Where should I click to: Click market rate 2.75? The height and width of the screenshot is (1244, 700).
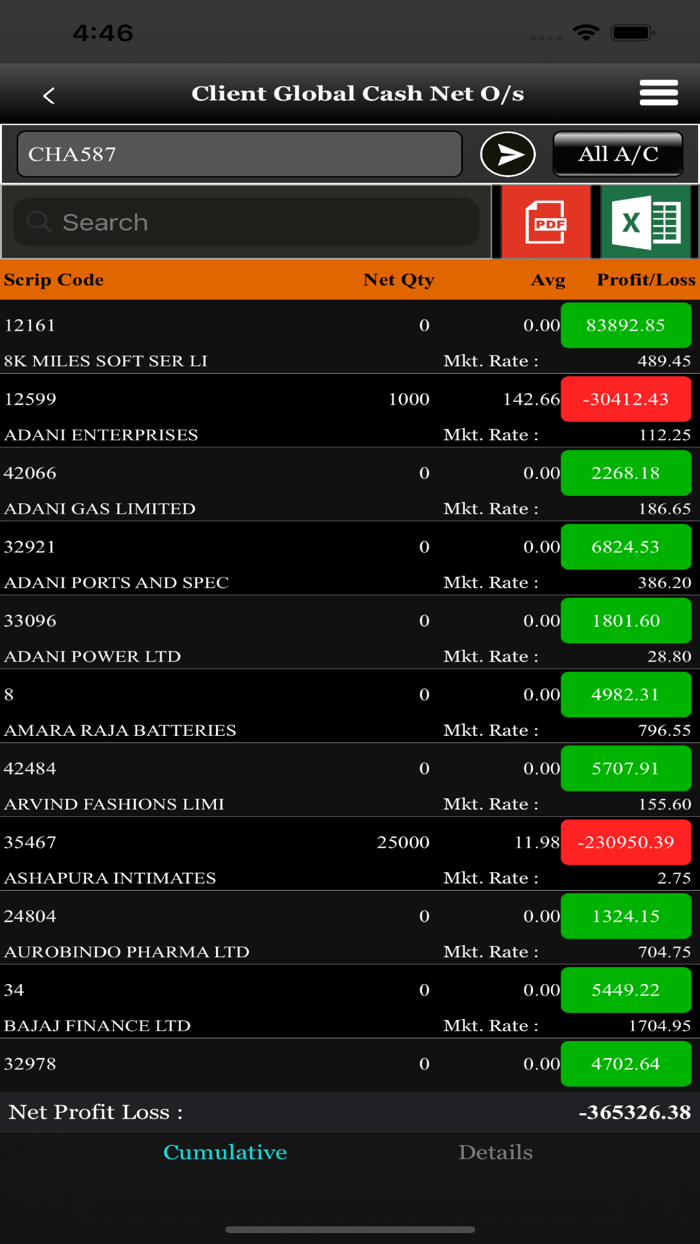[674, 879]
